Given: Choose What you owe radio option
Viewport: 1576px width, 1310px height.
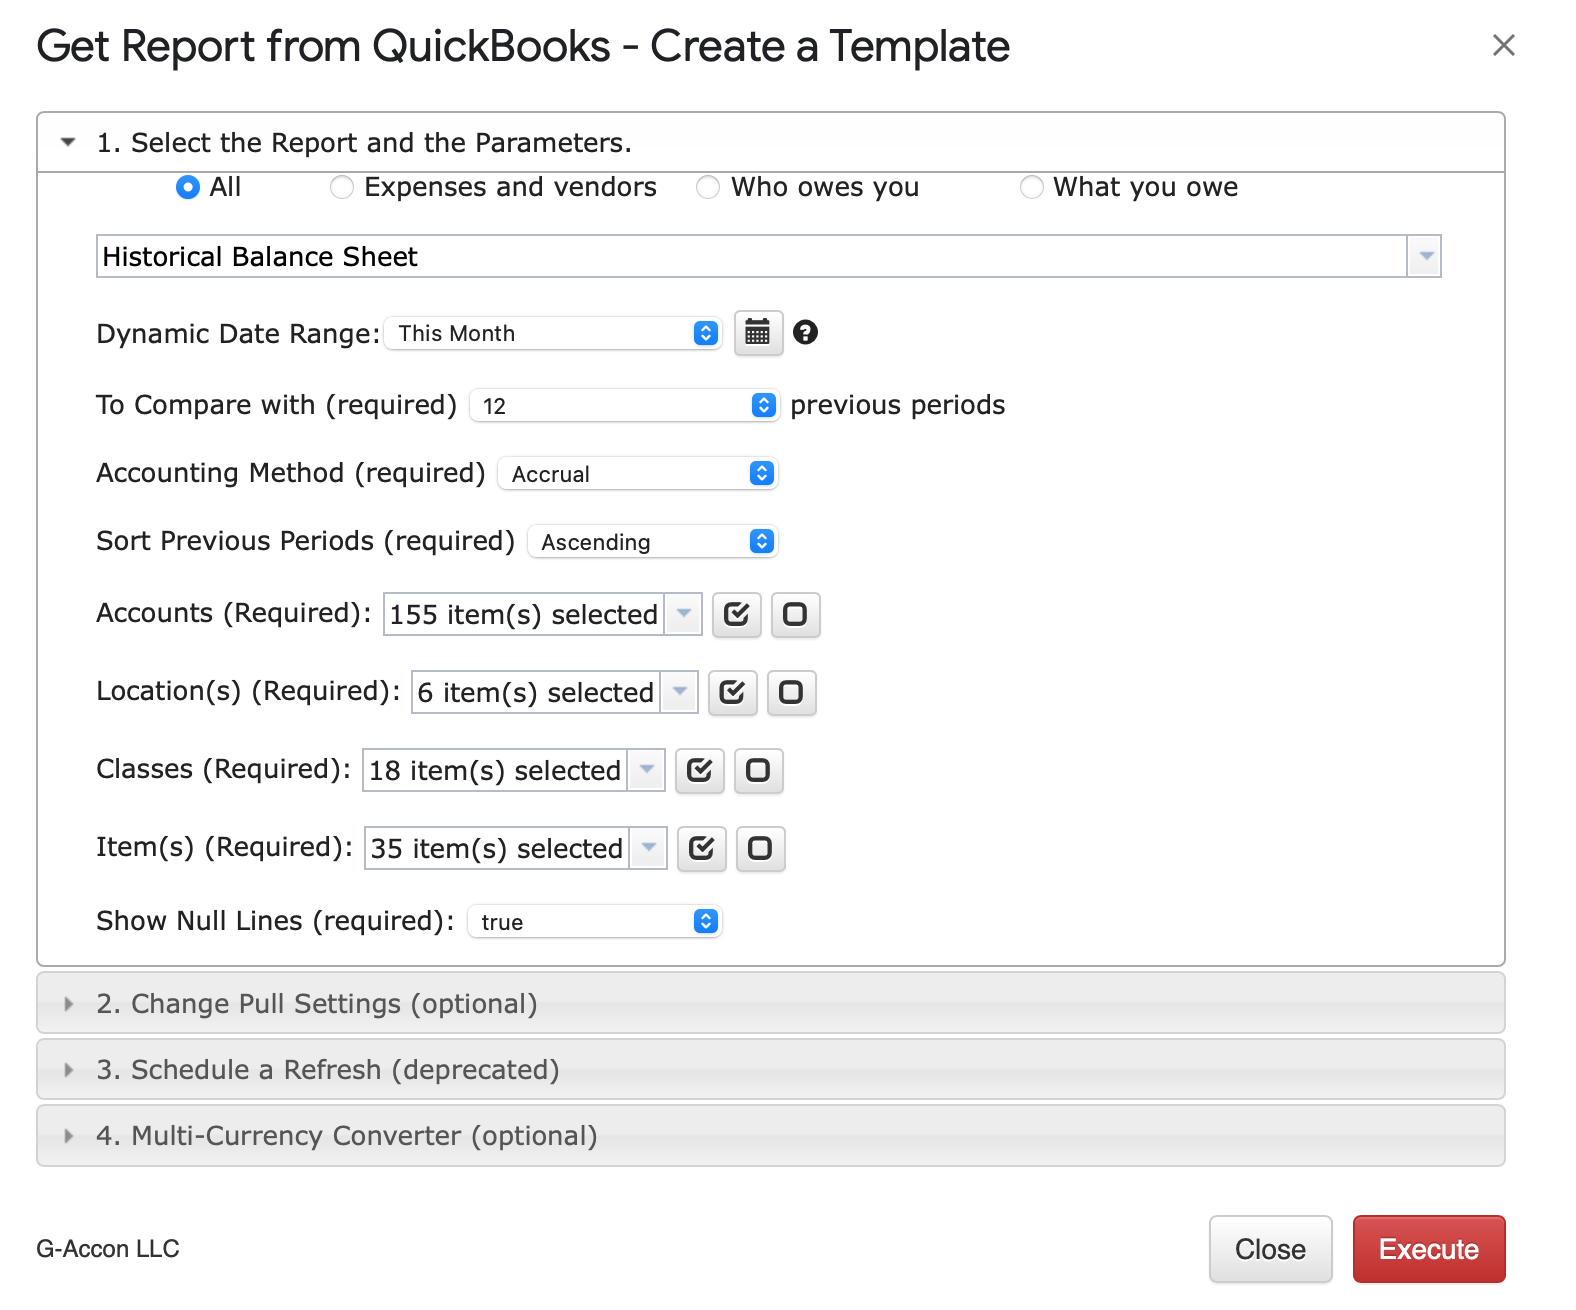Looking at the screenshot, I should click(1031, 187).
